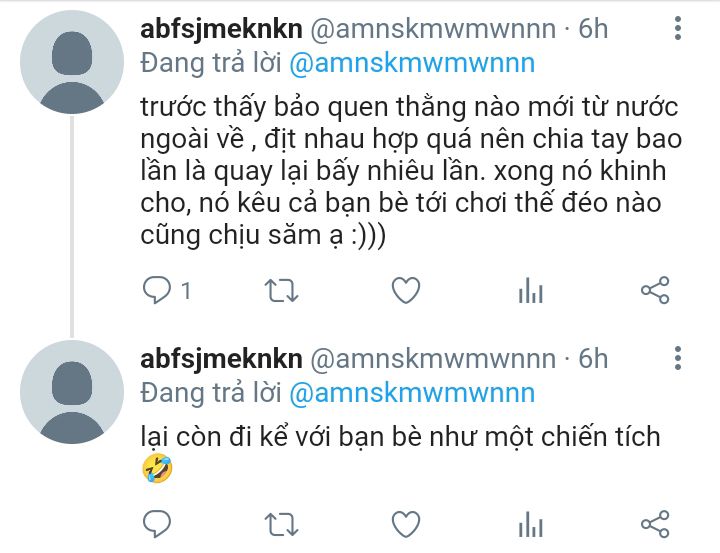
Task: Open abfsjmeknkn display name on second tweet
Action: pyautogui.click(x=221, y=359)
